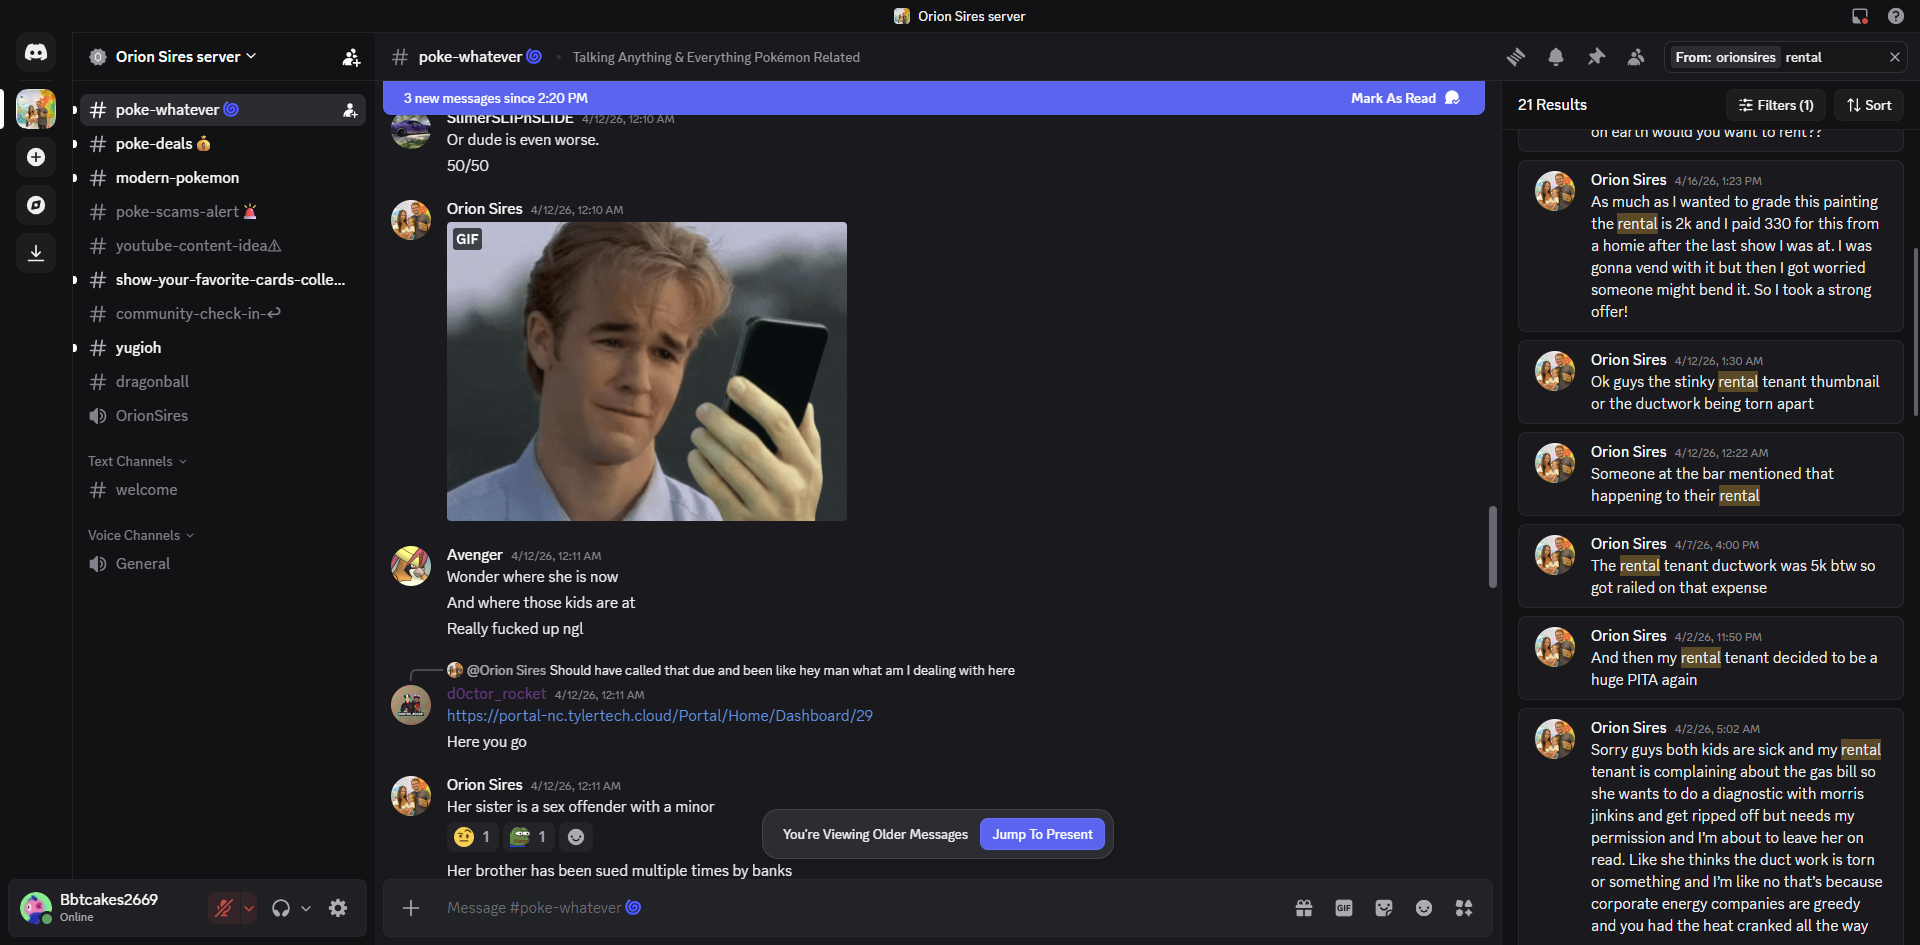Open Discord direct messages home icon
Screen dimensions: 1920x945
tap(36, 52)
